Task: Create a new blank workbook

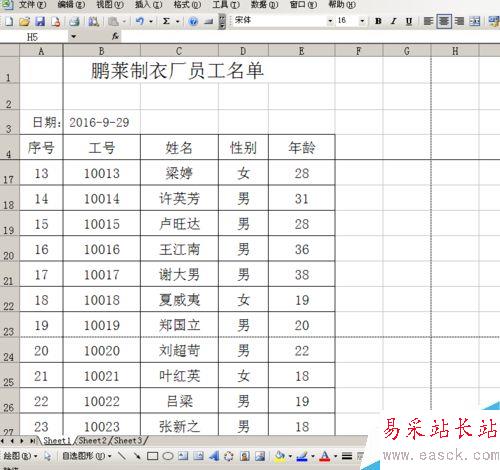Action: point(9,21)
